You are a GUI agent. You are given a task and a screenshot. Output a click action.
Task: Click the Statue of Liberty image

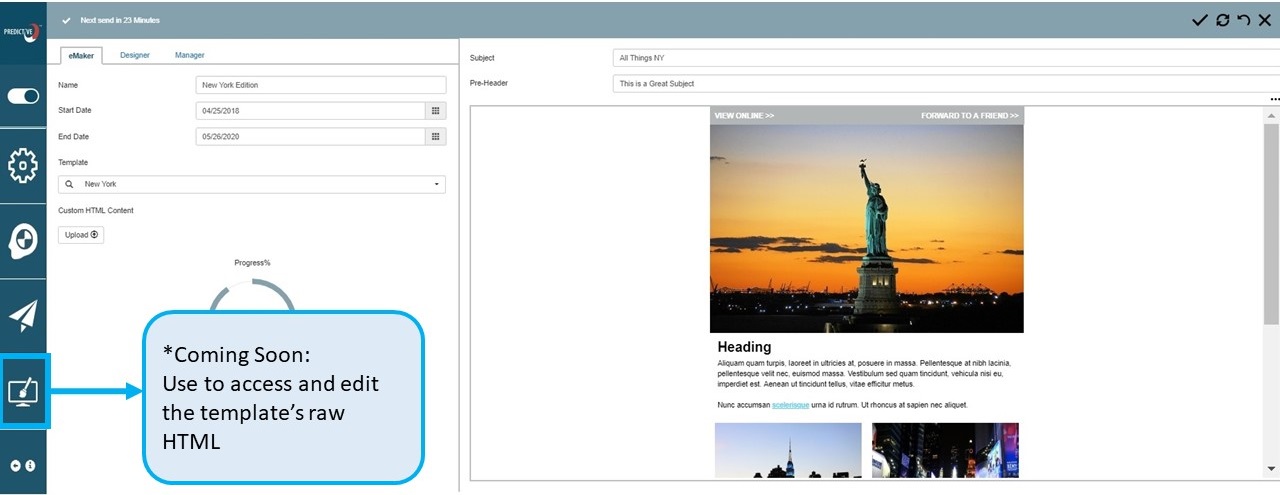[x=866, y=228]
